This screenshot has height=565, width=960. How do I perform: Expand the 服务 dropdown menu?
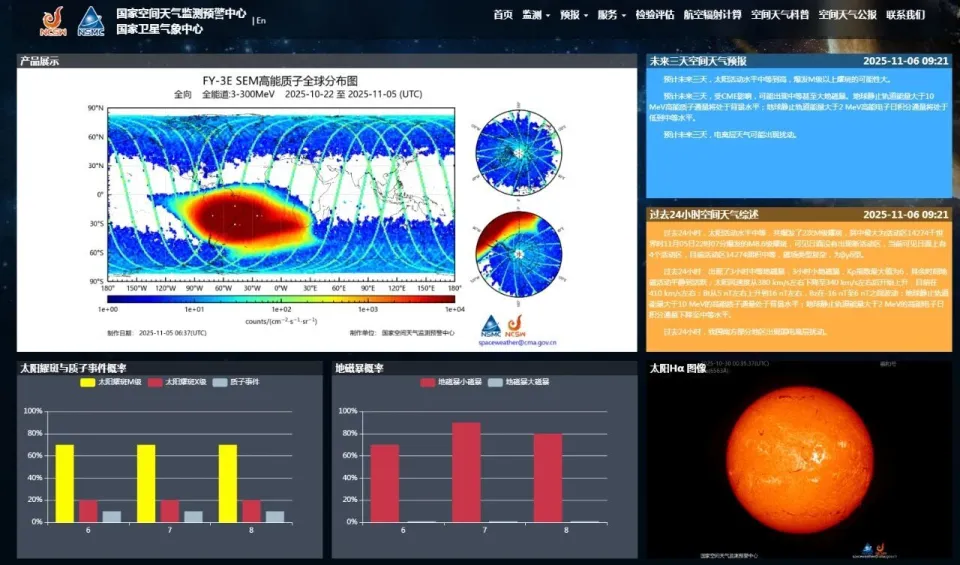point(611,15)
